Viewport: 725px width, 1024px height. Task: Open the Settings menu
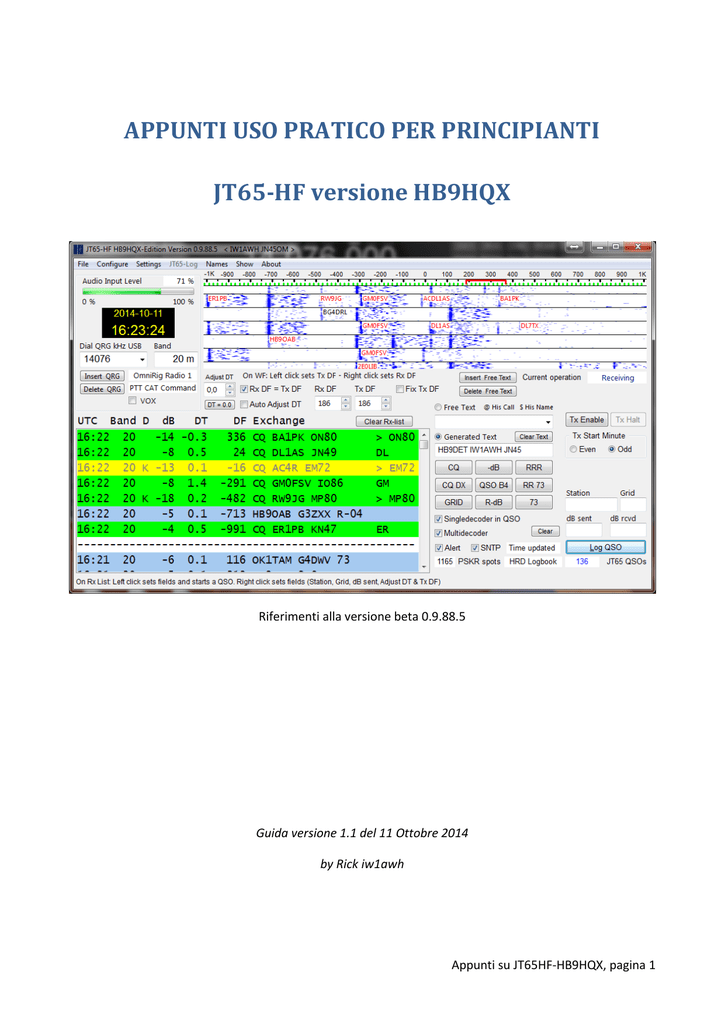[148, 264]
